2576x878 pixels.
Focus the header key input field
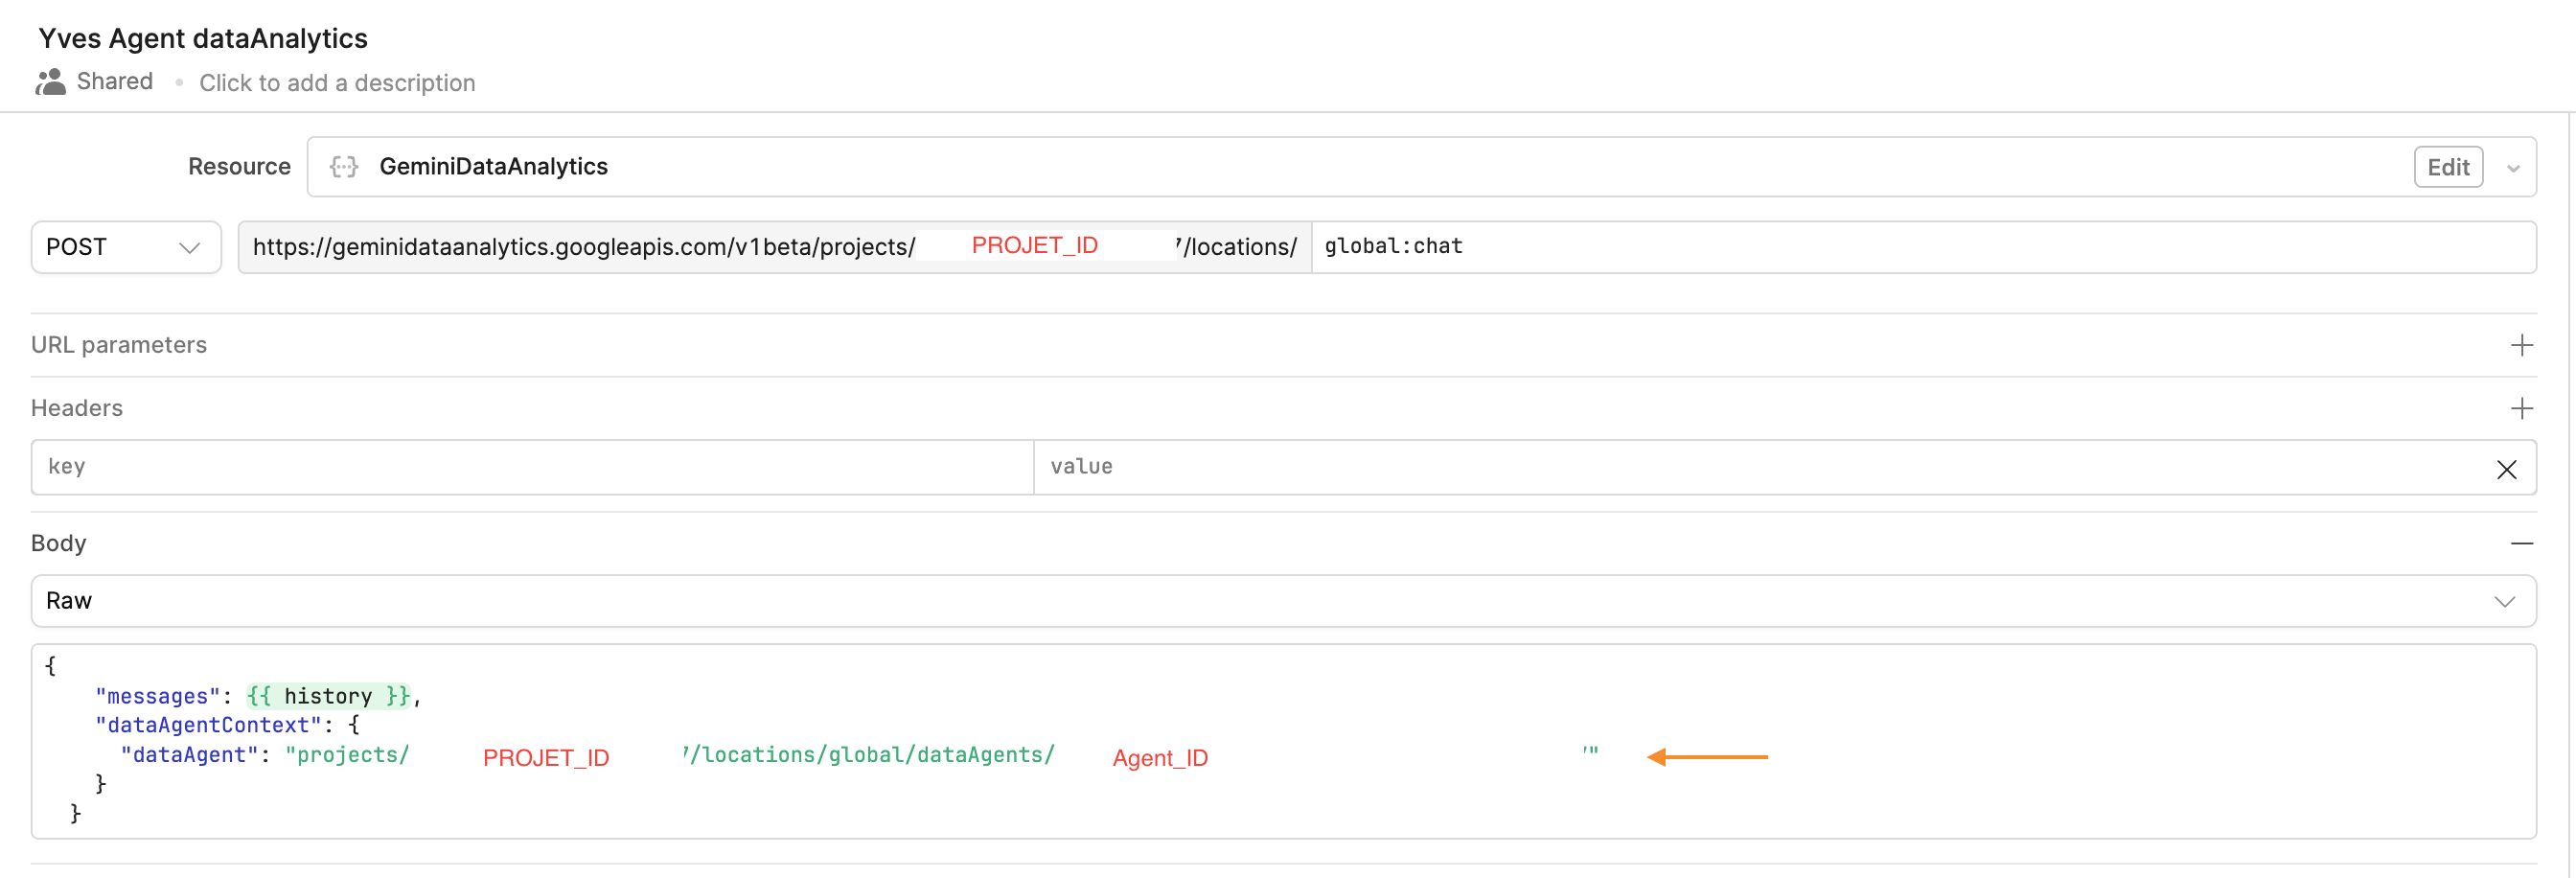click(532, 467)
